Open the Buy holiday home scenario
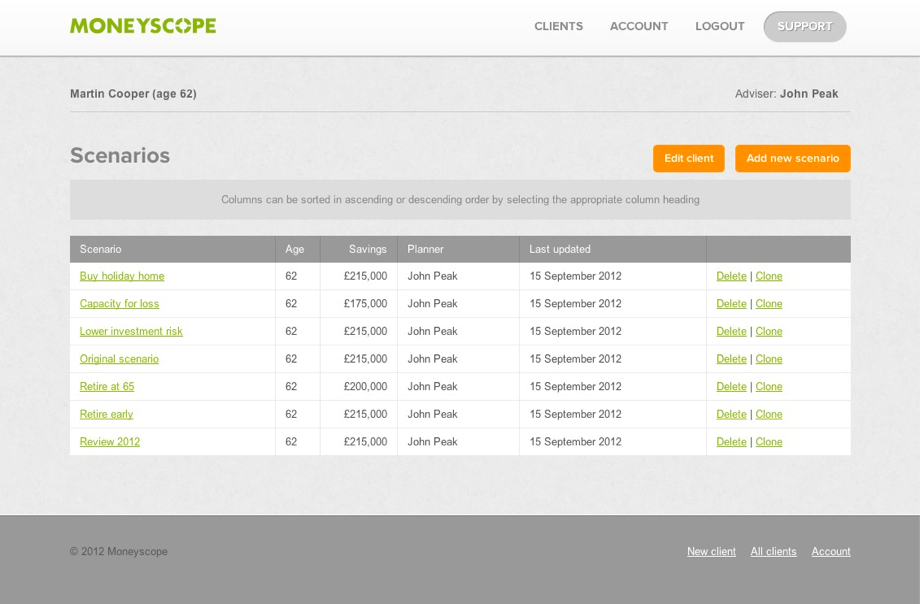This screenshot has height=604, width=920. 122,276
